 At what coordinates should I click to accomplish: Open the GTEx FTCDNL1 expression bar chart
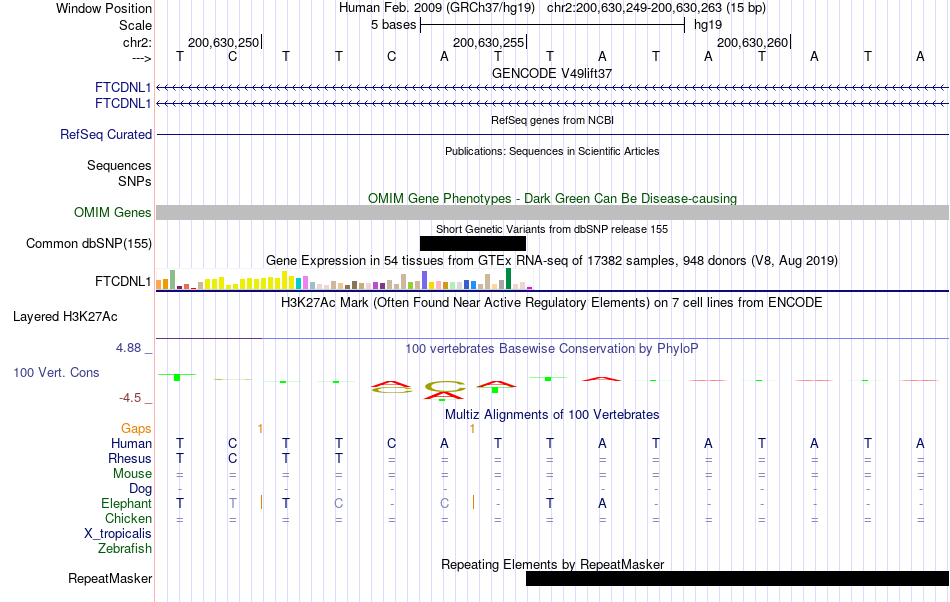click(344, 279)
